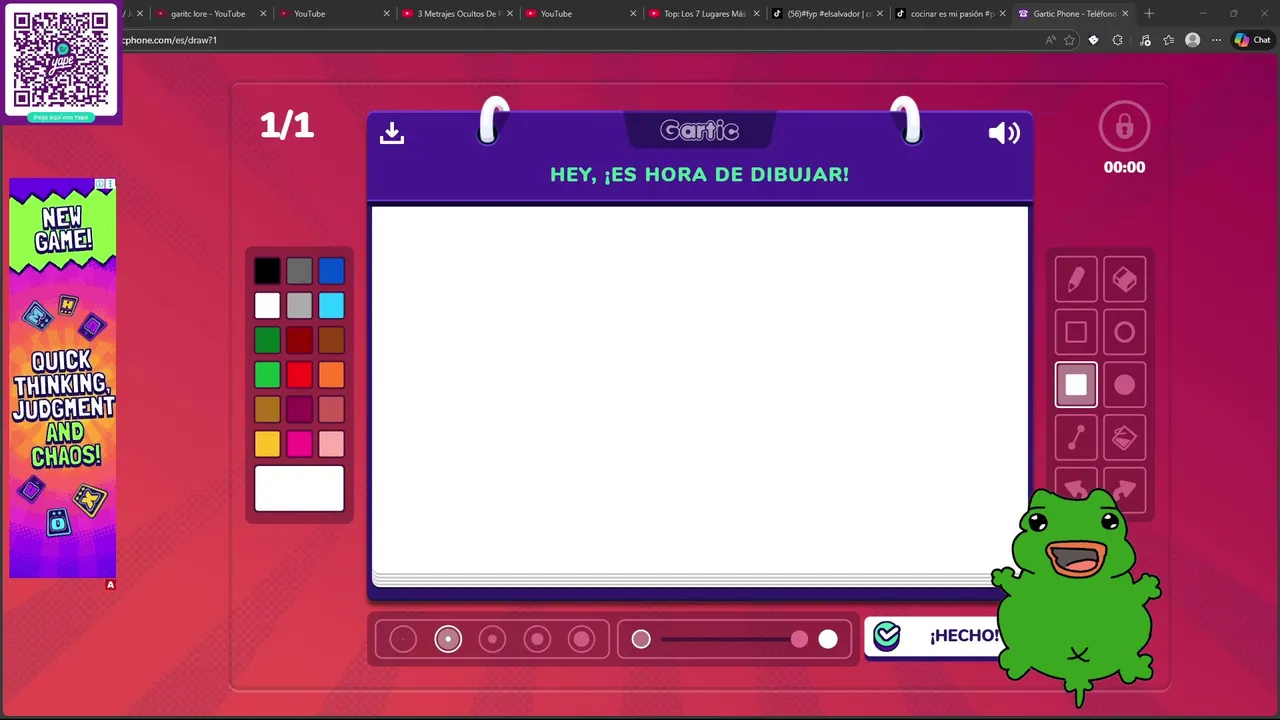
Task: Select the pencil drawing tool
Action: 1076,279
